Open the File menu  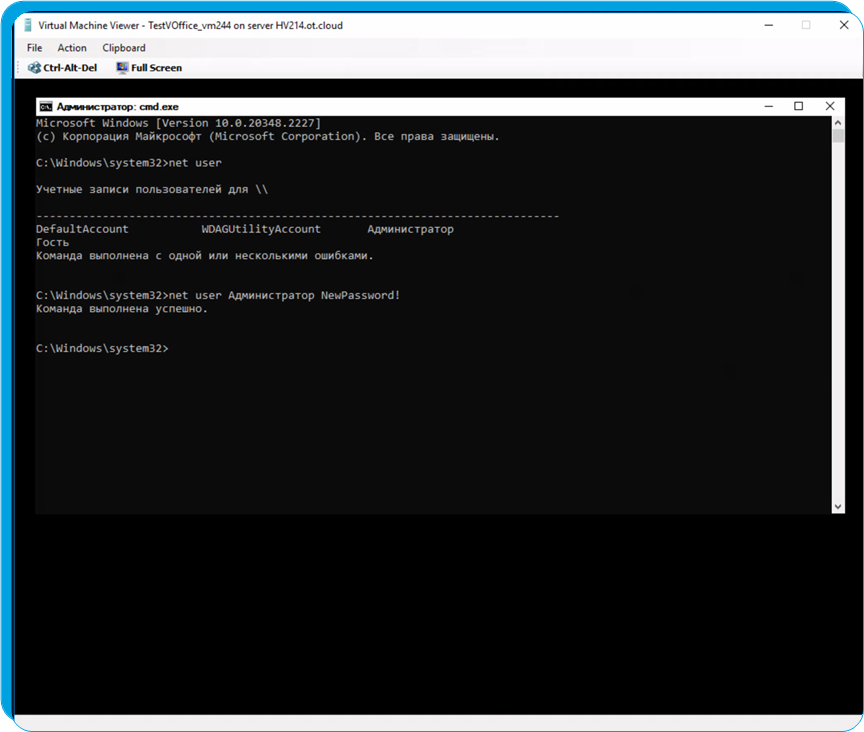pos(34,48)
